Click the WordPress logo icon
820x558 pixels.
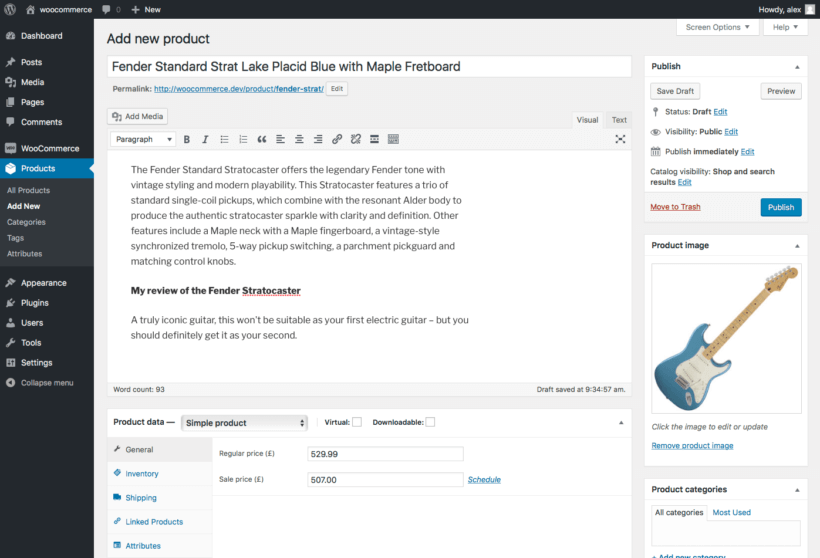(10, 9)
